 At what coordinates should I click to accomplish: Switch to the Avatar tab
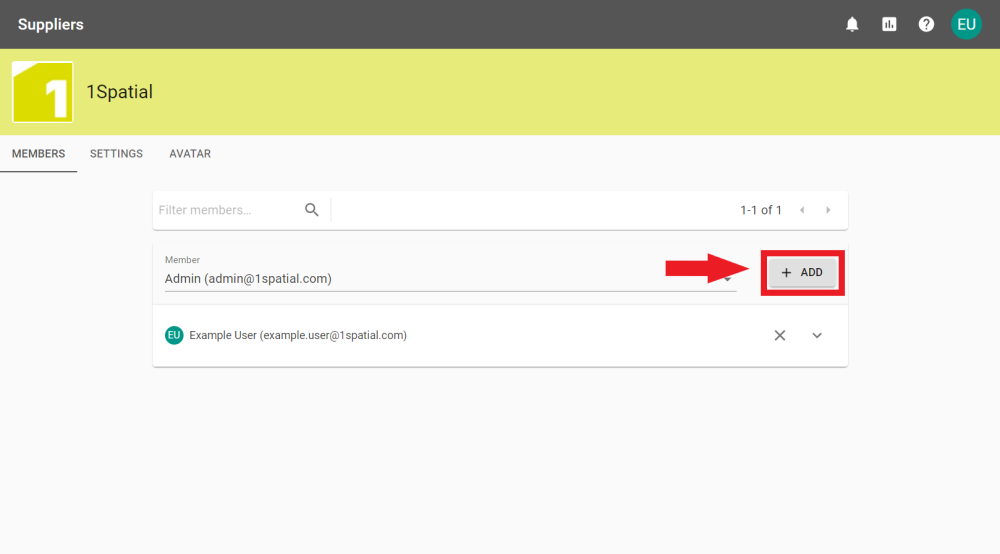click(x=190, y=154)
